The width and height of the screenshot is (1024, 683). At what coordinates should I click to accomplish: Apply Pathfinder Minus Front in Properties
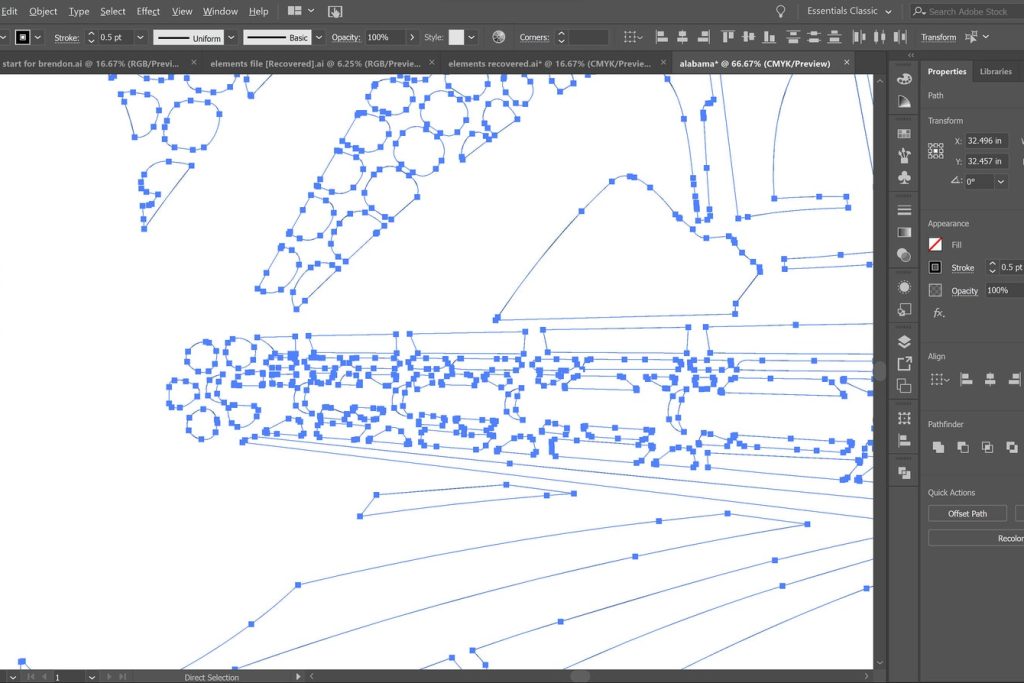point(963,447)
